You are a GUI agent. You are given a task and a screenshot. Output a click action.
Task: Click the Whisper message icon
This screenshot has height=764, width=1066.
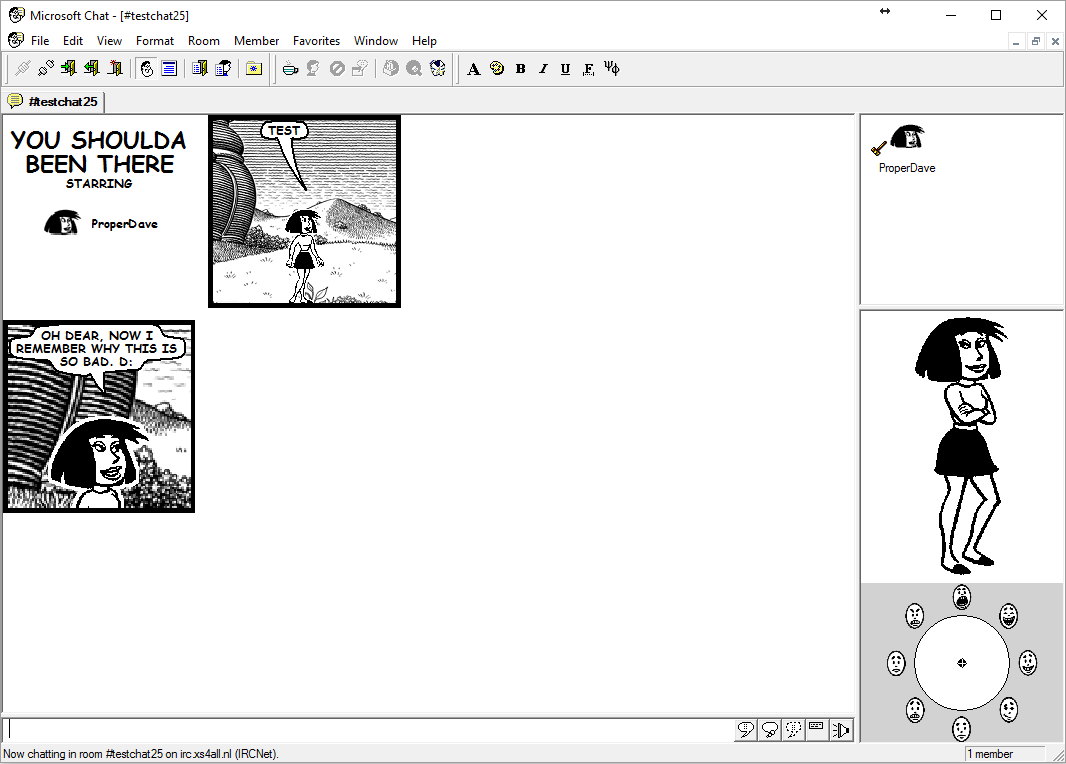[x=793, y=729]
